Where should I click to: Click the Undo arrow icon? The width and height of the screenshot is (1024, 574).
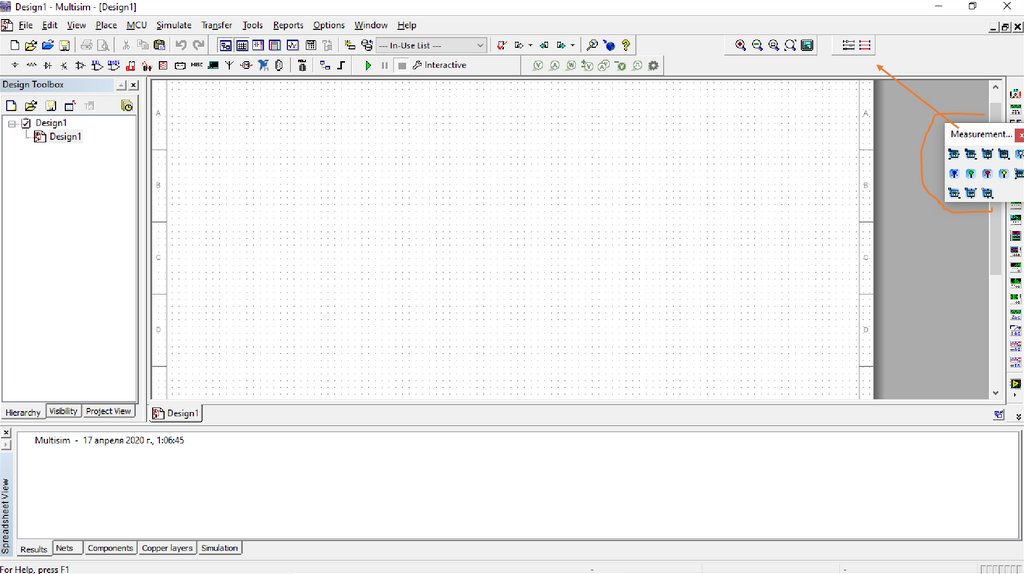(181, 45)
